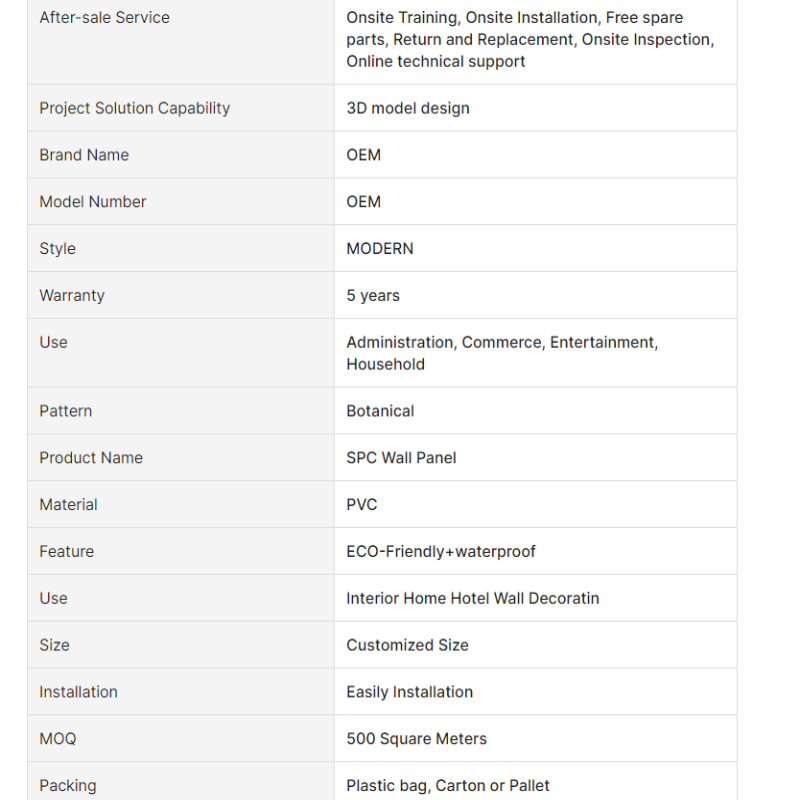Select the "5 years" warranty value
The height and width of the screenshot is (800, 800).
[372, 296]
